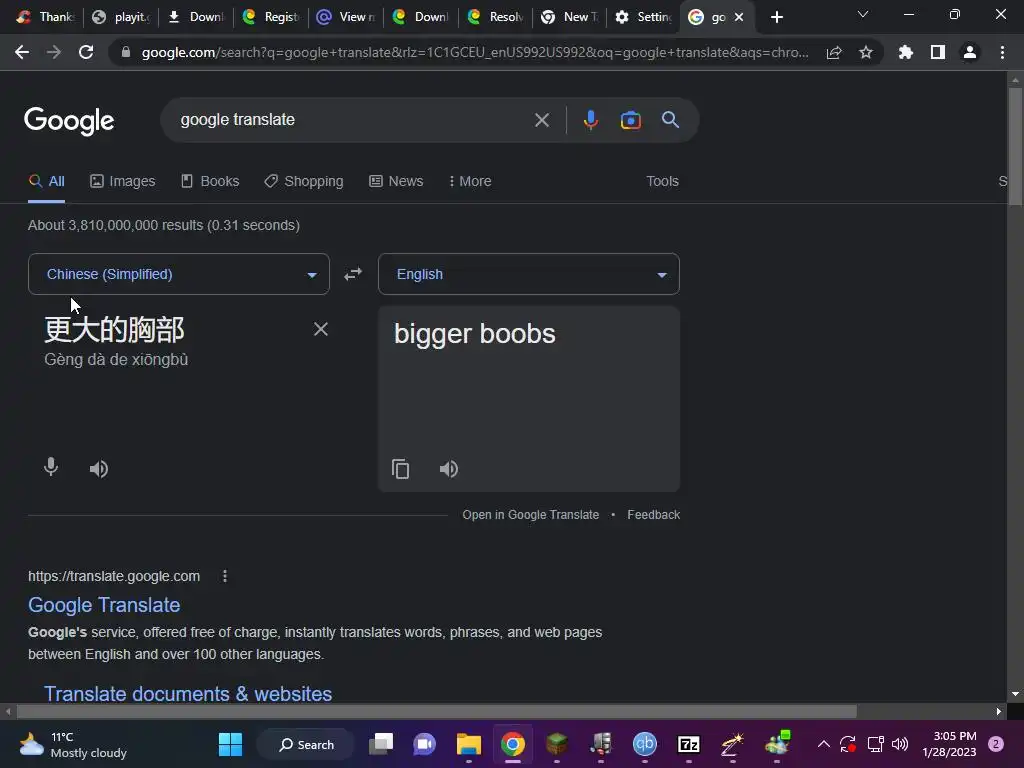Start voice input in translate box

click(51, 468)
